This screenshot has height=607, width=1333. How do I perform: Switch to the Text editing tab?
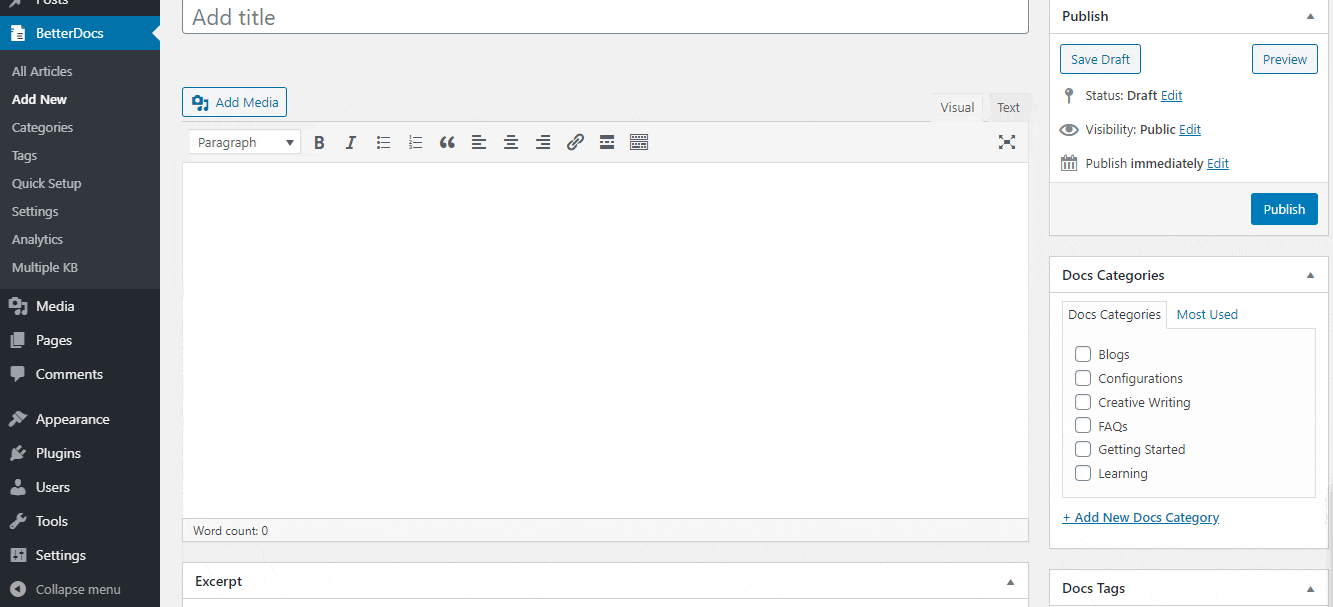[x=1008, y=107]
